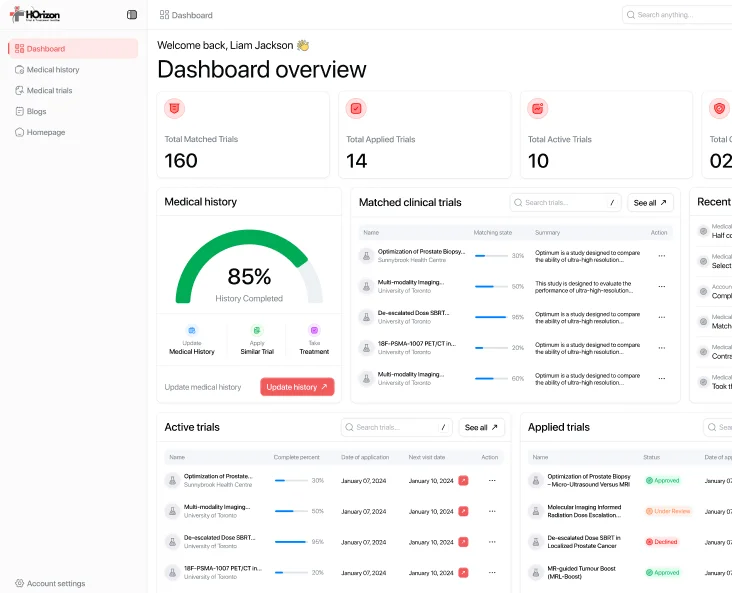Screen dimensions: 732x593
Task: Click flask icon of active Optimization of Prostate
Action: (172, 480)
